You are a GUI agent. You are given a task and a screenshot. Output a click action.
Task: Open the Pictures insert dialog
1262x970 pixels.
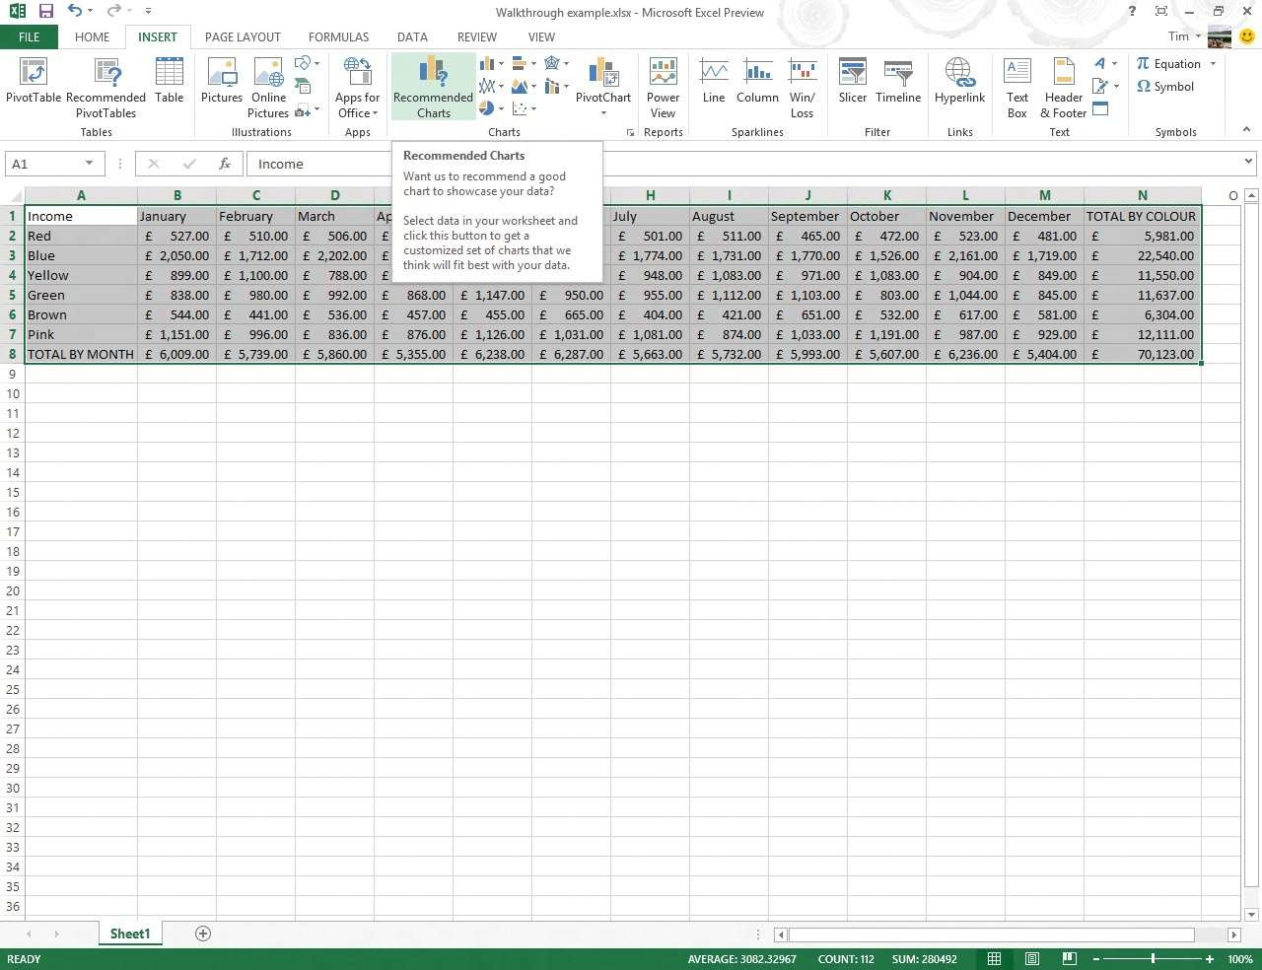(221, 85)
